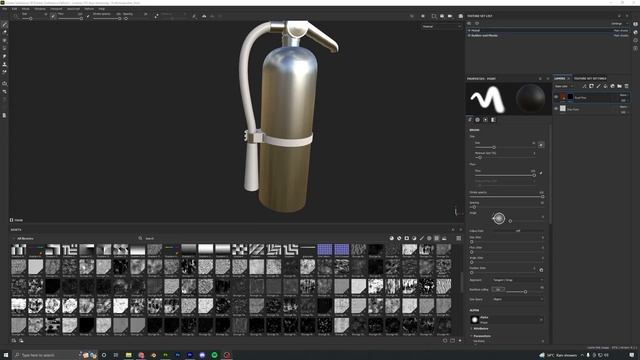
Task: Click the topmost icon in right-edge dock
Action: click(x=636, y=24)
